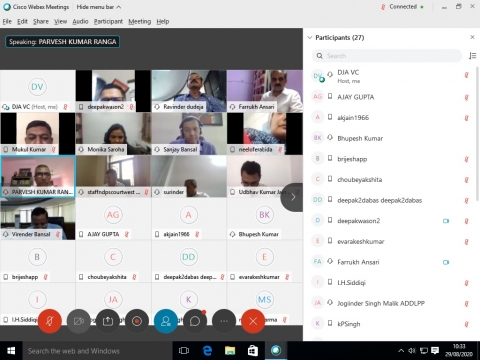Open the more options ellipsis button
Screen dimensions: 480x360
point(224,321)
